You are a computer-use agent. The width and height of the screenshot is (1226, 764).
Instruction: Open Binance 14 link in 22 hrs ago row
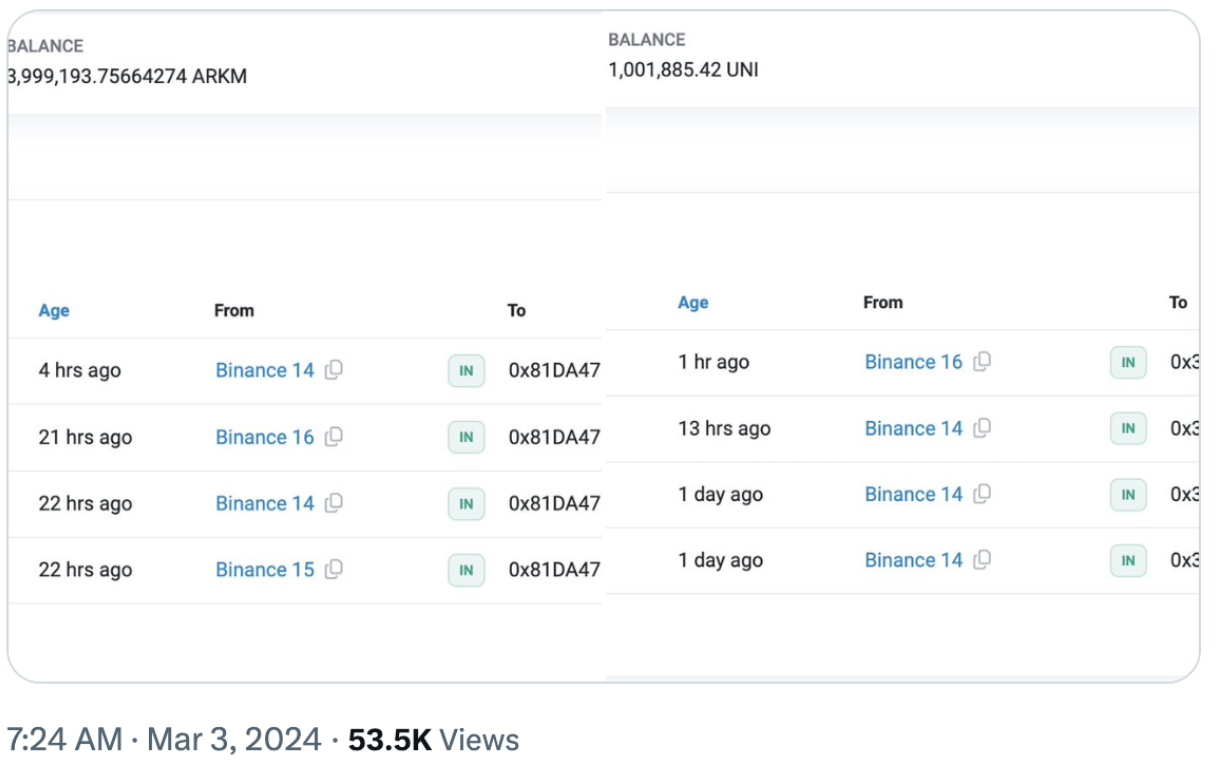pyautogui.click(x=265, y=503)
